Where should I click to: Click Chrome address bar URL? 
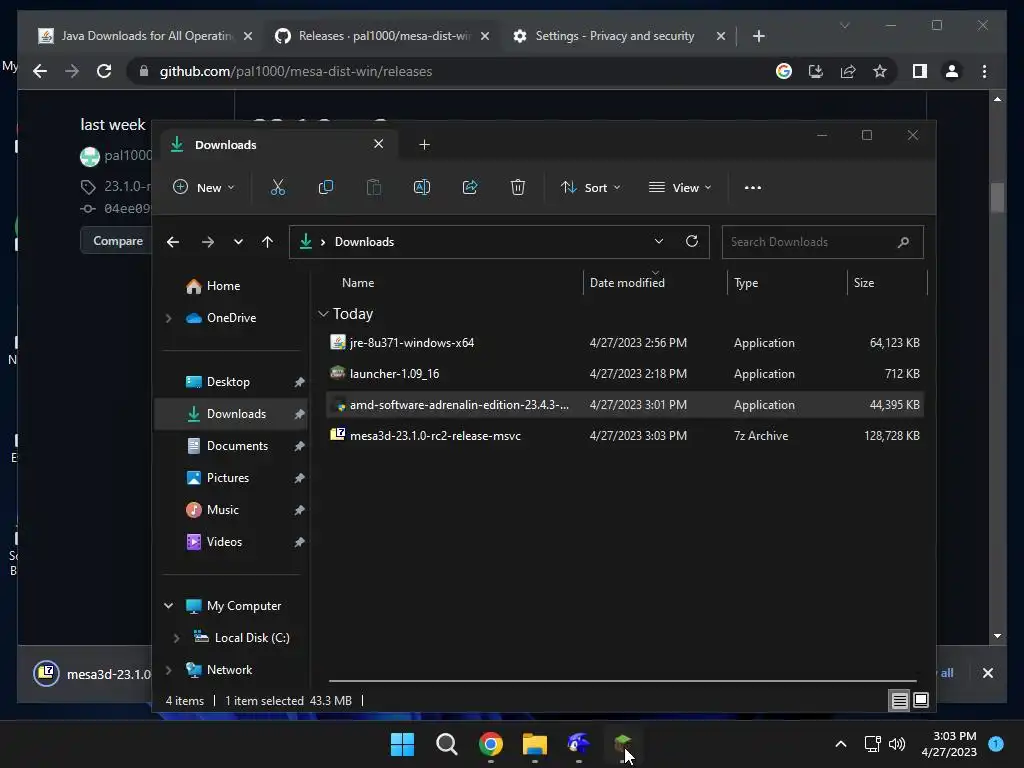[x=296, y=71]
